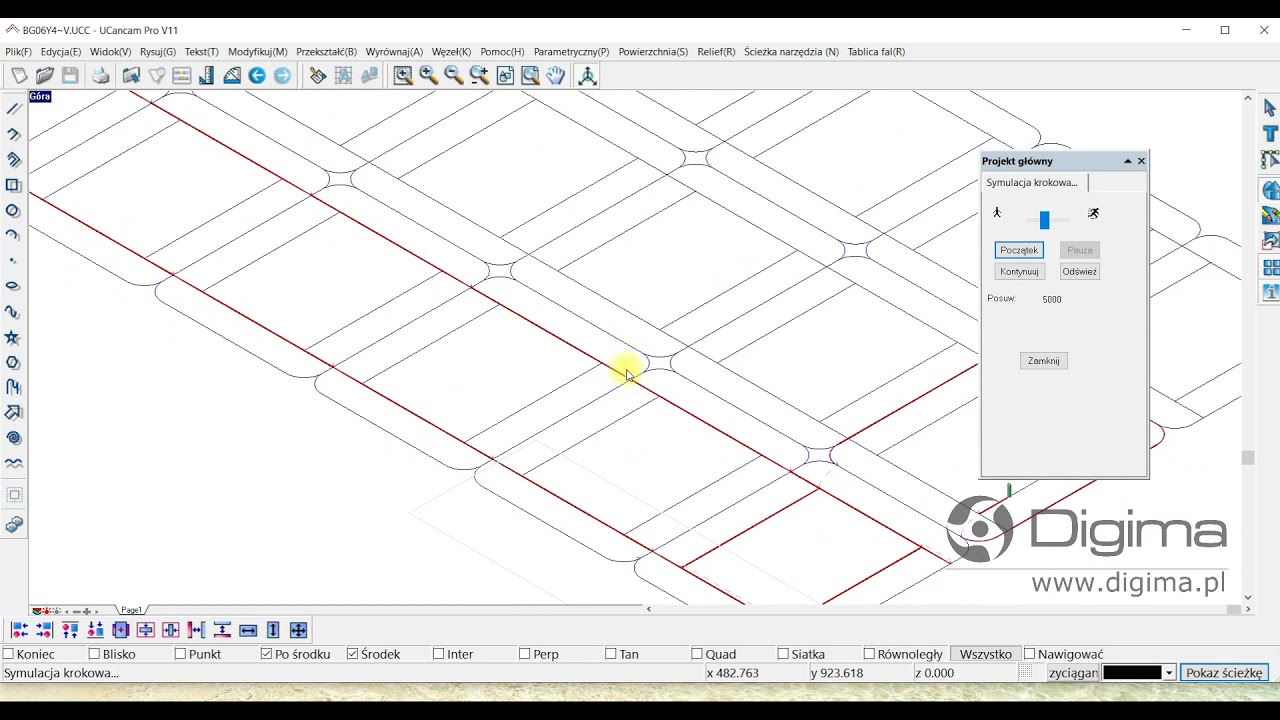1280x720 pixels.
Task: Open the Rysuj(G) menu
Action: point(158,52)
